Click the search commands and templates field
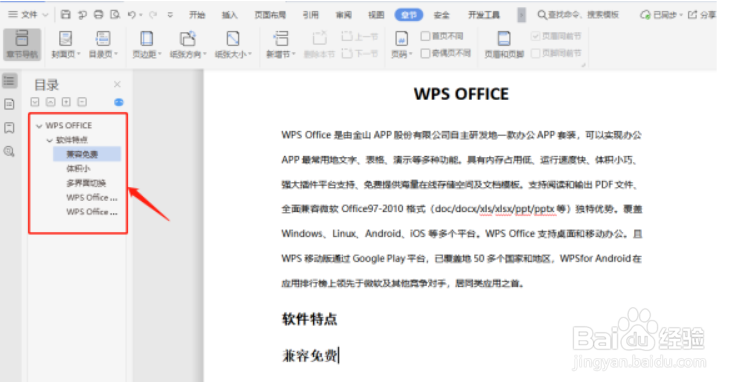The image size is (747, 388). coord(578,15)
